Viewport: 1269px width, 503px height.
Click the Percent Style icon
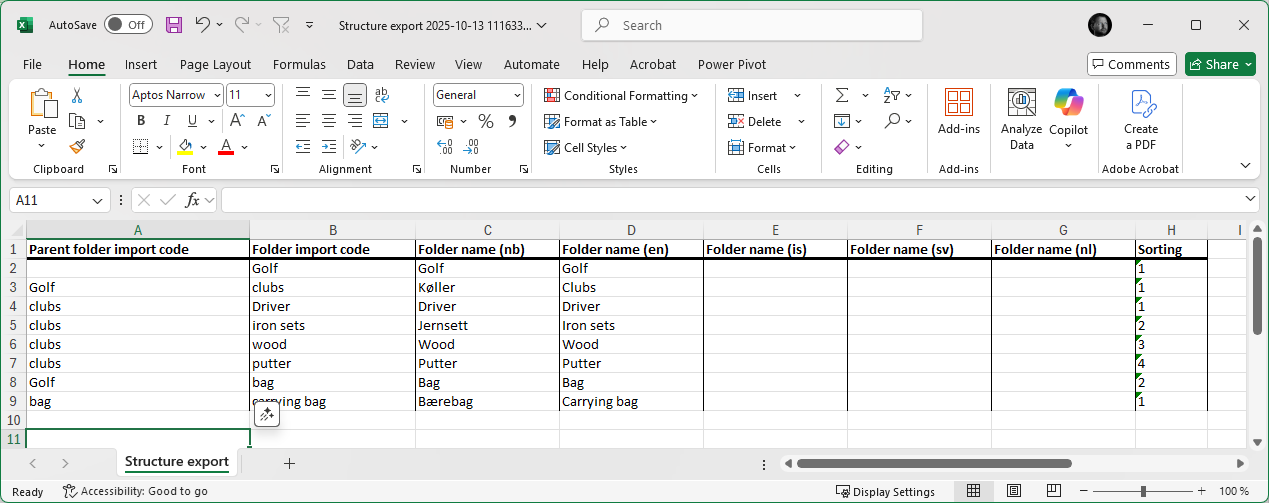(x=486, y=121)
